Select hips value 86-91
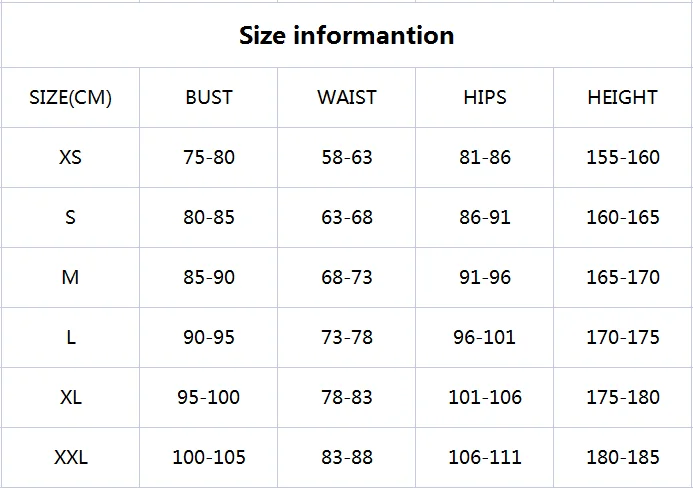This screenshot has width=693, height=488. (485, 217)
